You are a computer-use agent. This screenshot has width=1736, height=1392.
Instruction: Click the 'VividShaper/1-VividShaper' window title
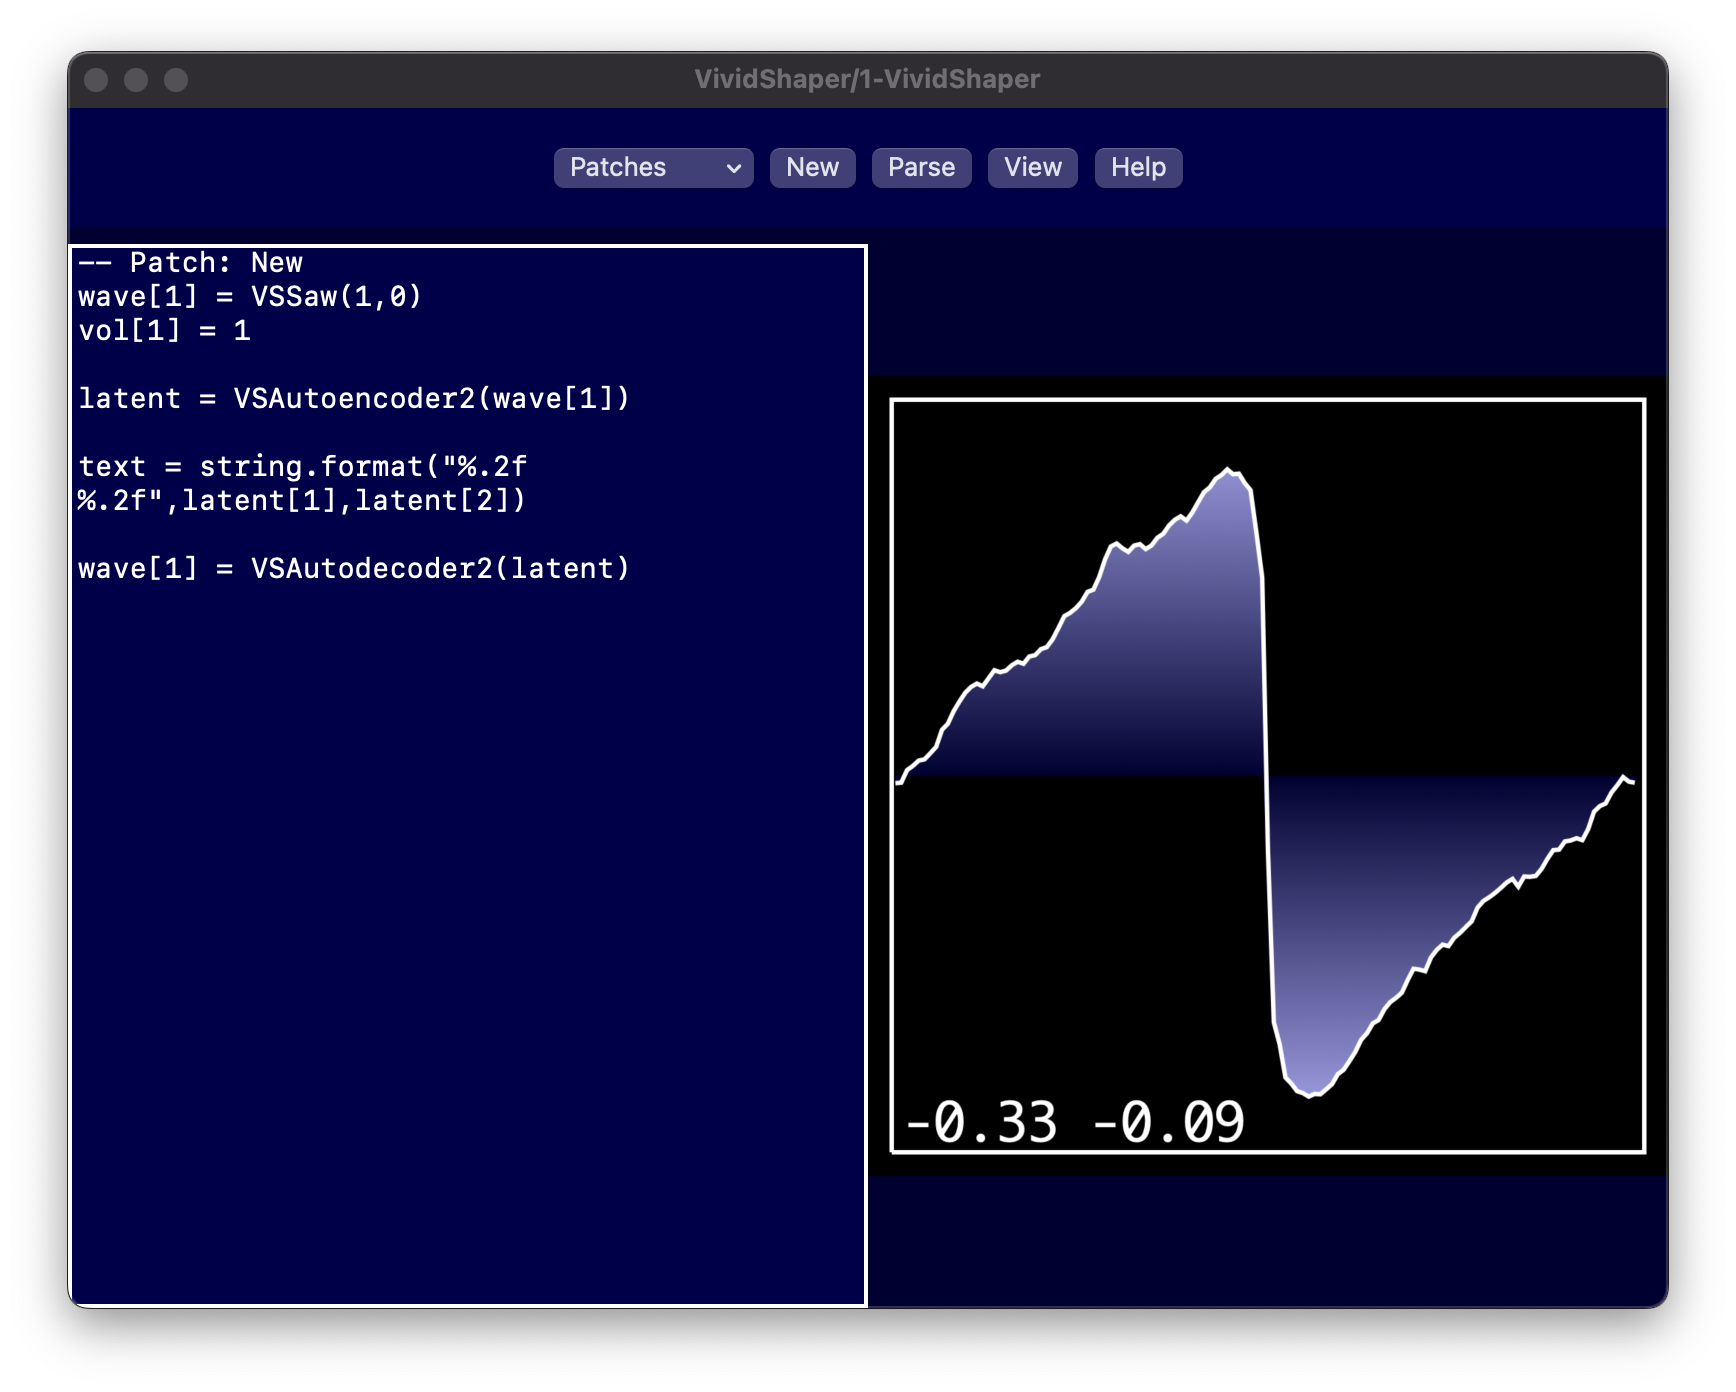click(867, 80)
